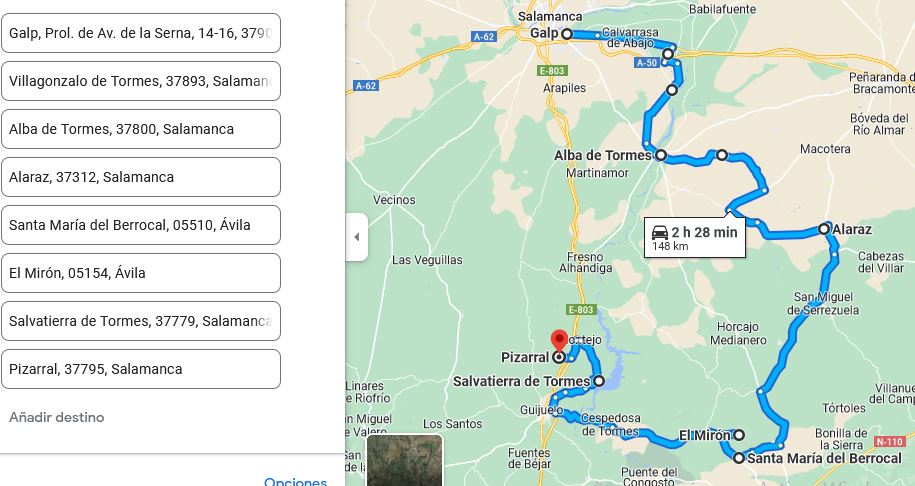Viewport: 915px width, 486px height.
Task: Edit the Galp starting point field
Action: tap(141, 33)
